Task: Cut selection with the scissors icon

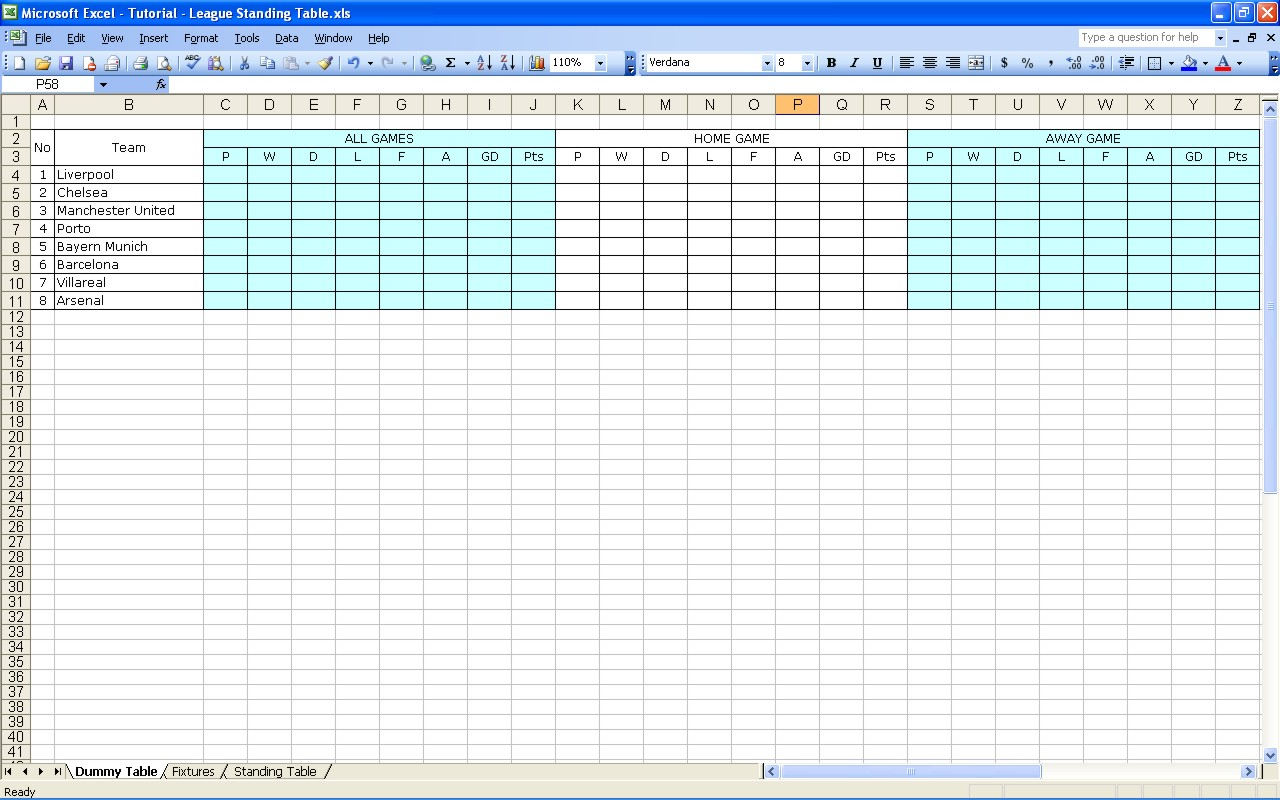Action: (x=244, y=63)
